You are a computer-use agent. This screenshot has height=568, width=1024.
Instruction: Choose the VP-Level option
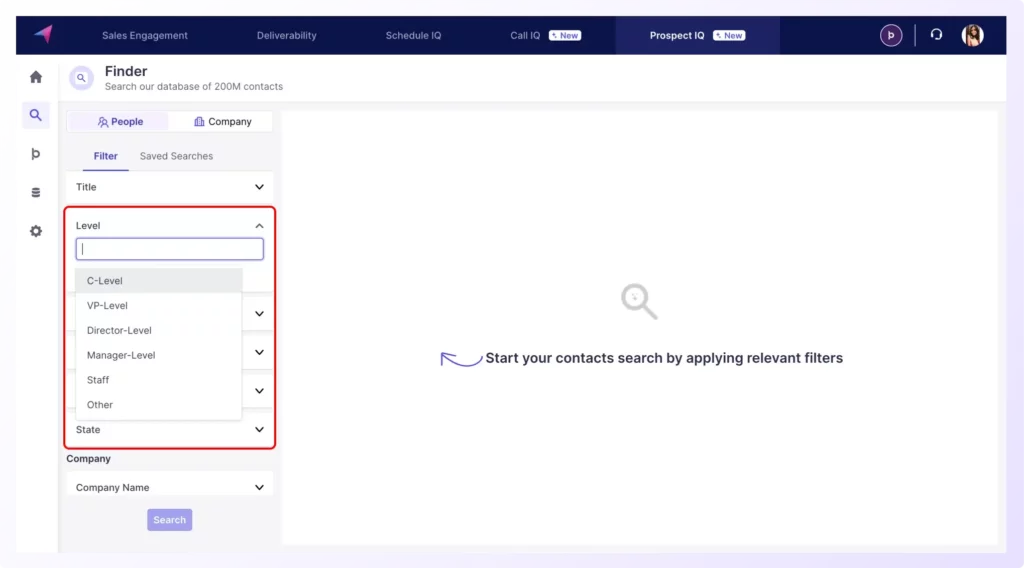pyautogui.click(x=159, y=306)
